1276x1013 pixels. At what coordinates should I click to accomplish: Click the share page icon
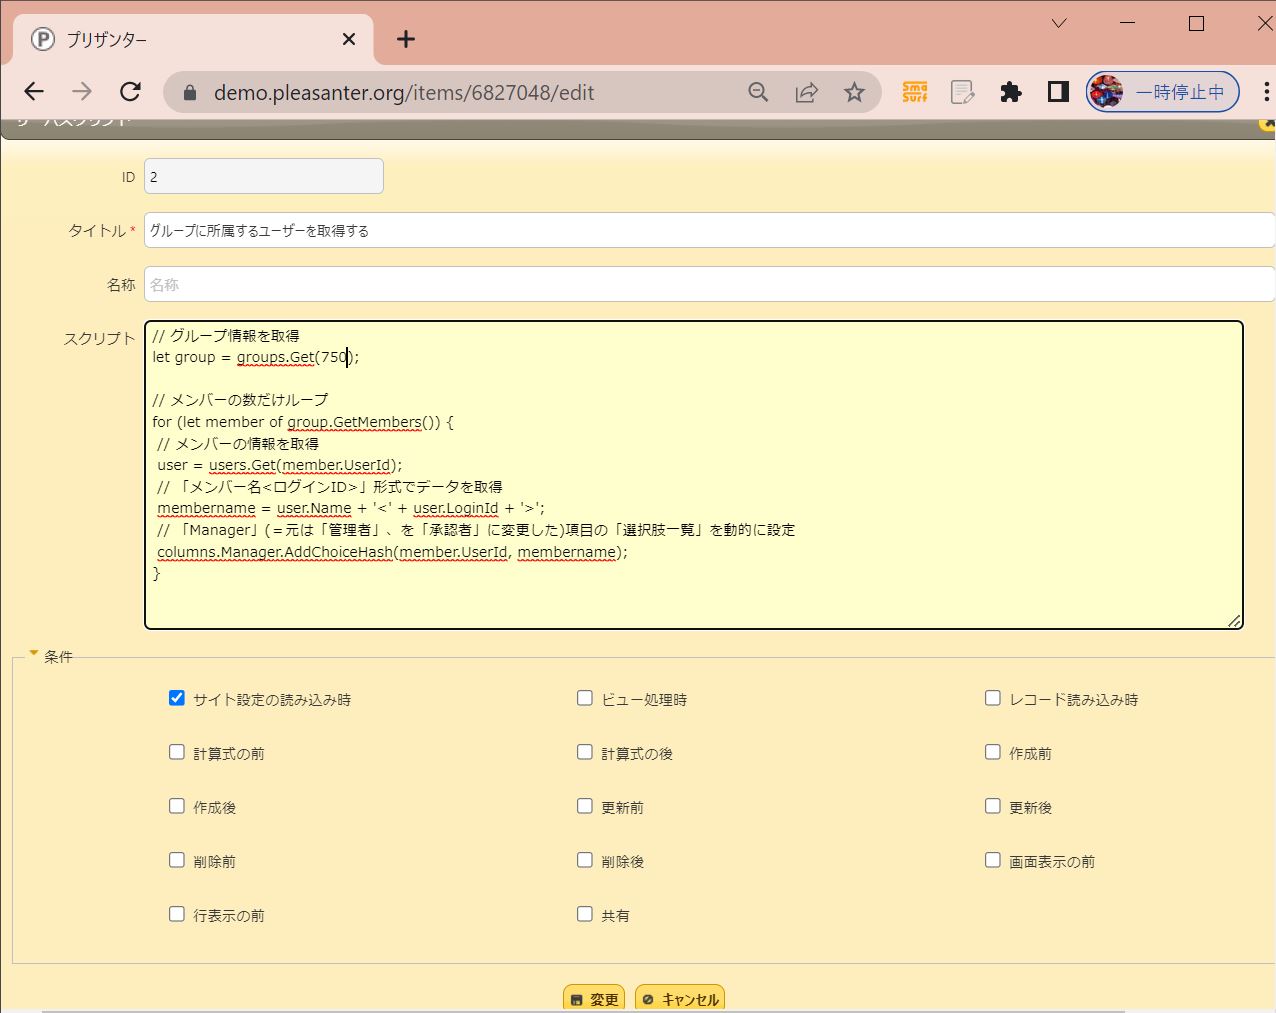[x=806, y=92]
